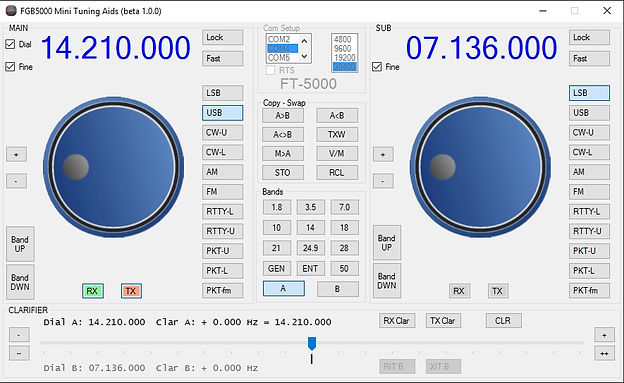Copy VFO with A>B button
The width and height of the screenshot is (624, 383).
(x=283, y=115)
